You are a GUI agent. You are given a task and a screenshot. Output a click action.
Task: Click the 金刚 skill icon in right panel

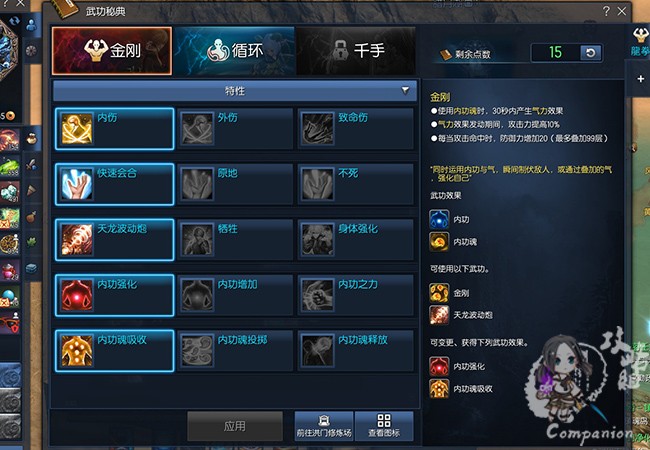[439, 293]
